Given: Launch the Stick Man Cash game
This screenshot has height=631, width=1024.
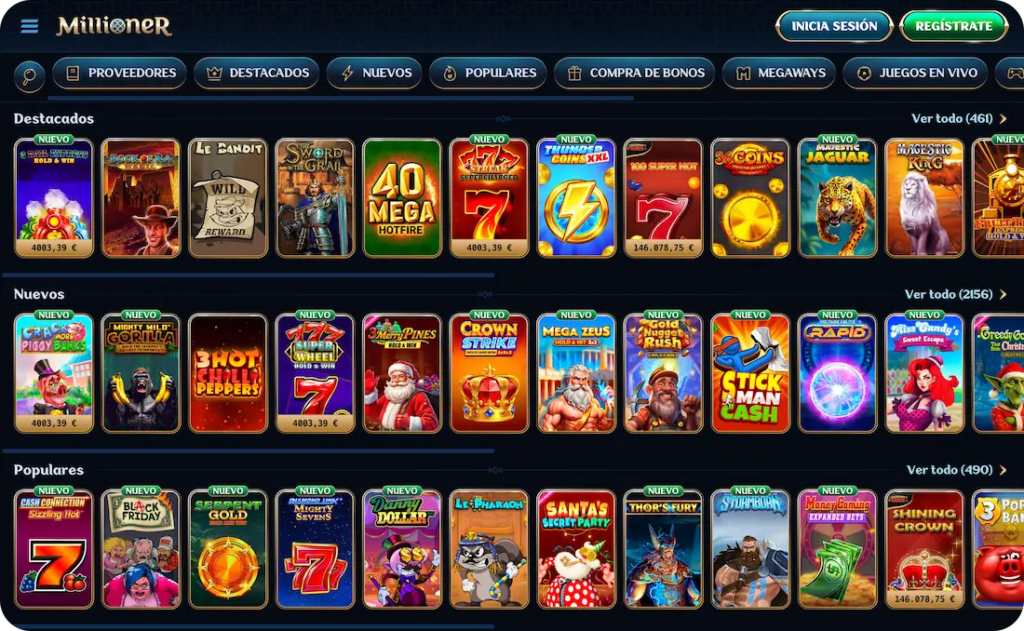Looking at the screenshot, I should 750,374.
